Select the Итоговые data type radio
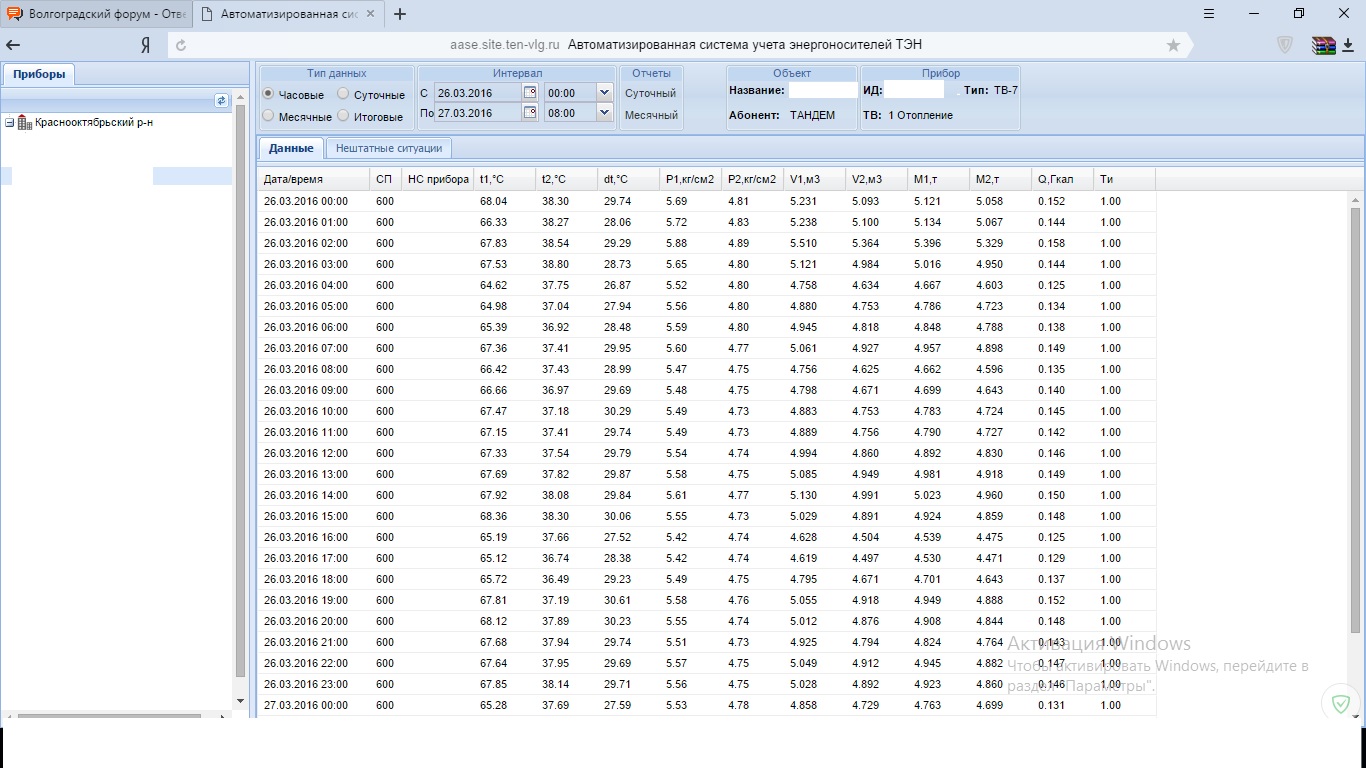Image resolution: width=1366 pixels, height=768 pixels. (x=343, y=116)
